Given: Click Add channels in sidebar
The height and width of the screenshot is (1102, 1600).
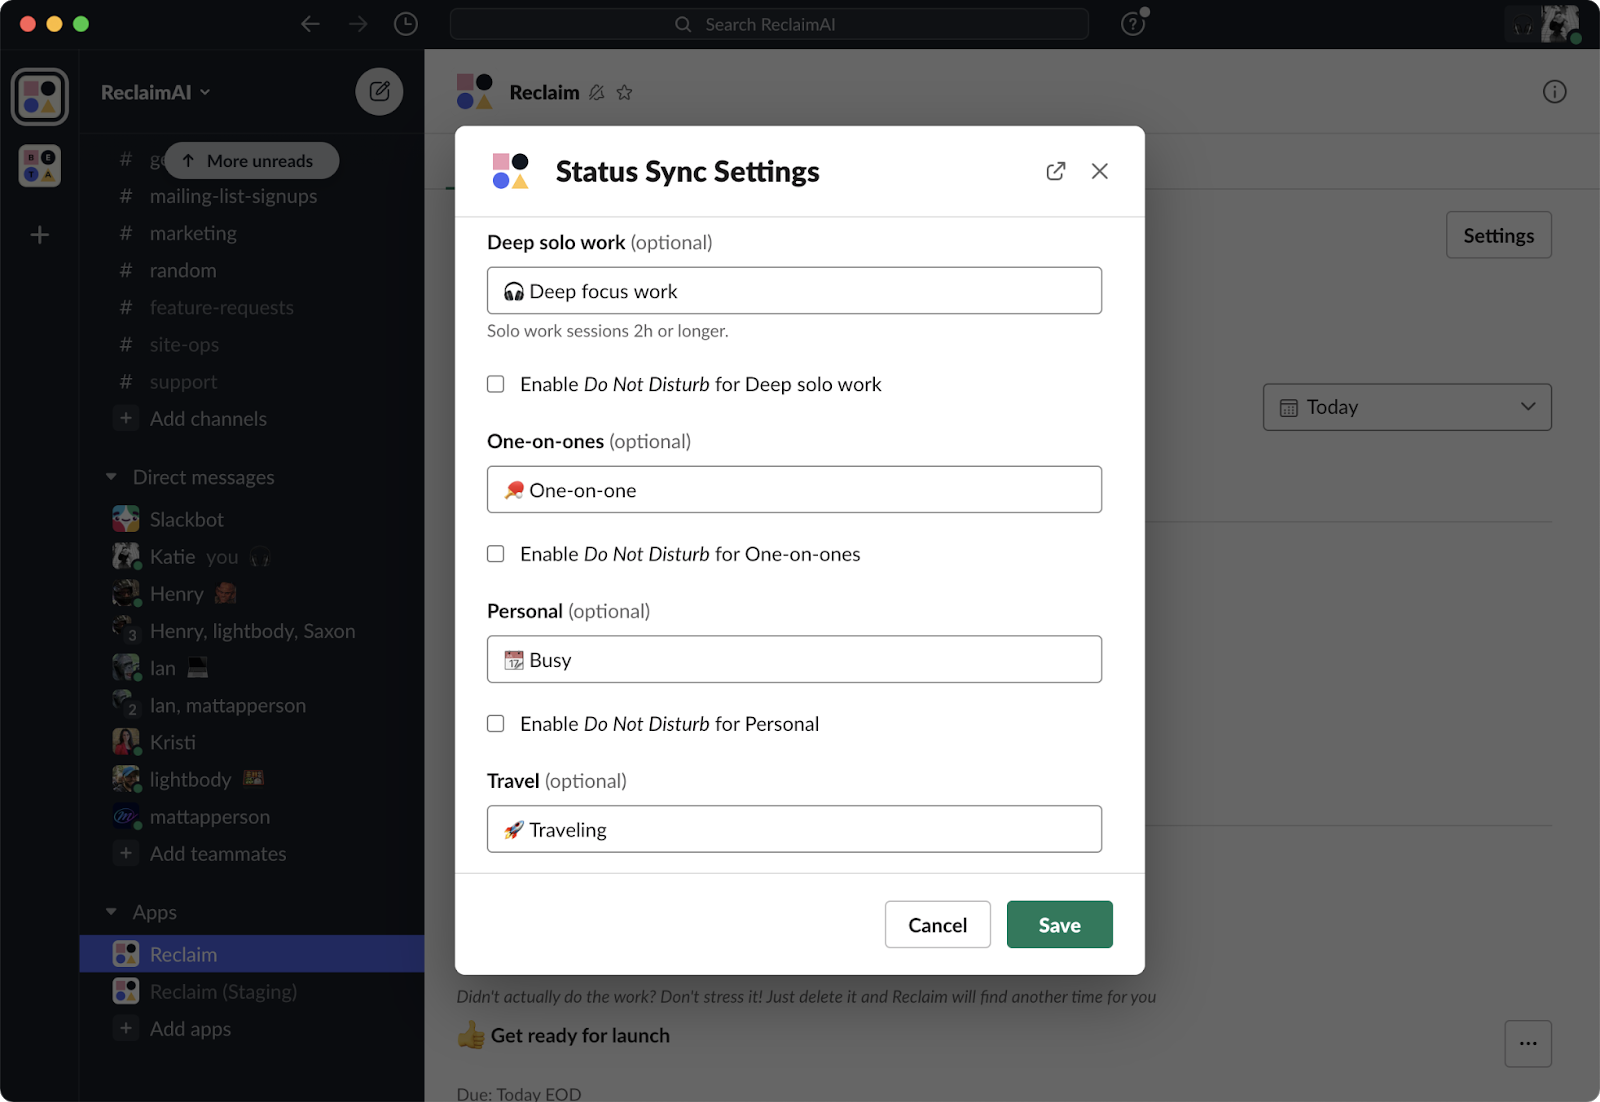Looking at the screenshot, I should point(208,419).
